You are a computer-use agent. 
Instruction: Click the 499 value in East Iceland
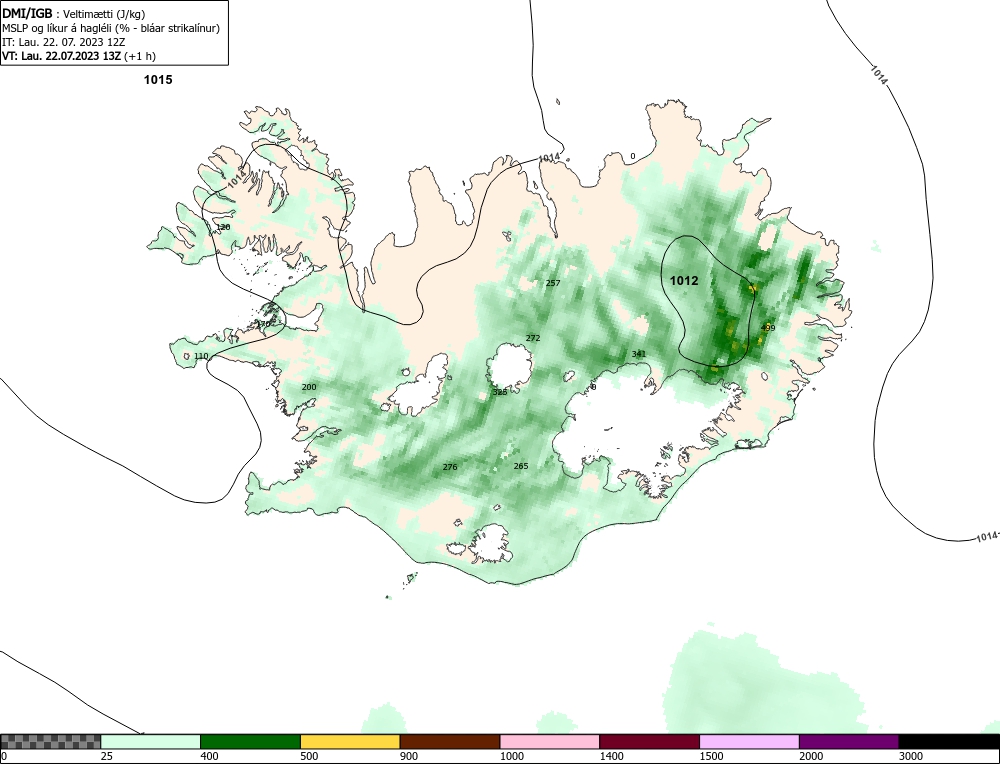768,328
